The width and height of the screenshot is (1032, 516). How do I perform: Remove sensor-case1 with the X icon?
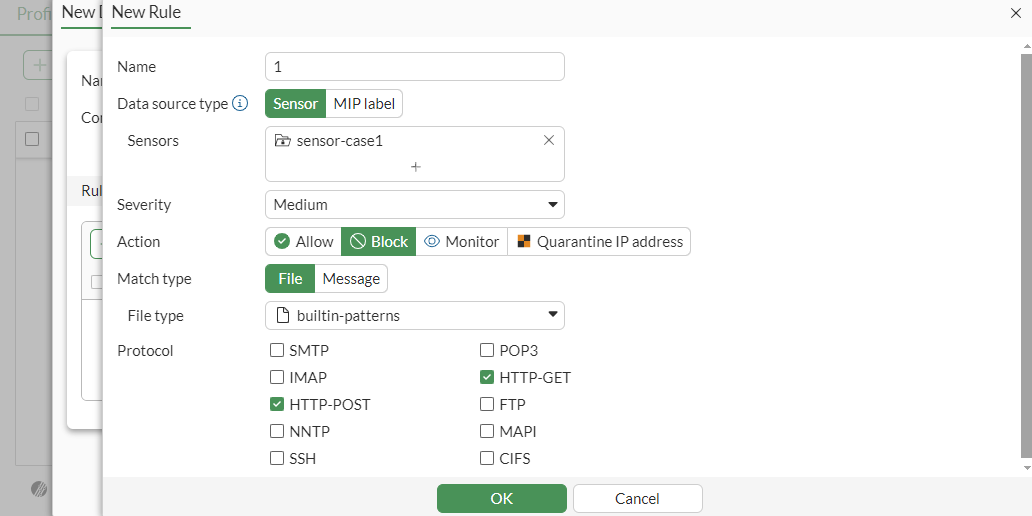[x=548, y=140]
